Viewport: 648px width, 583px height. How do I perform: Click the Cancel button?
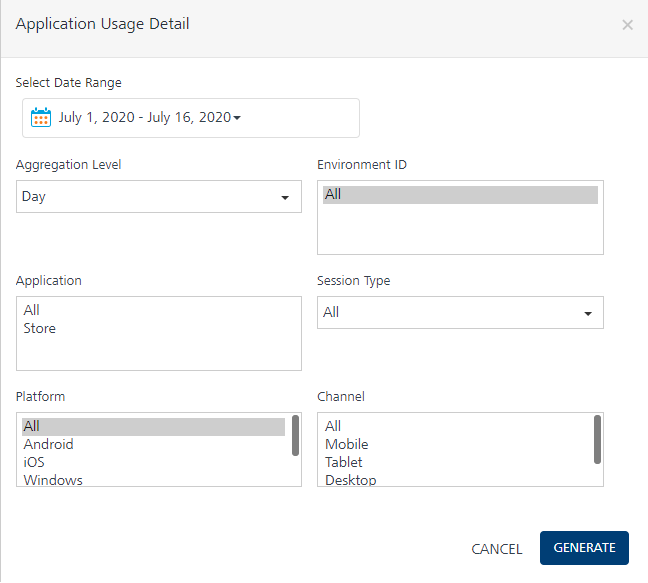pos(497,549)
